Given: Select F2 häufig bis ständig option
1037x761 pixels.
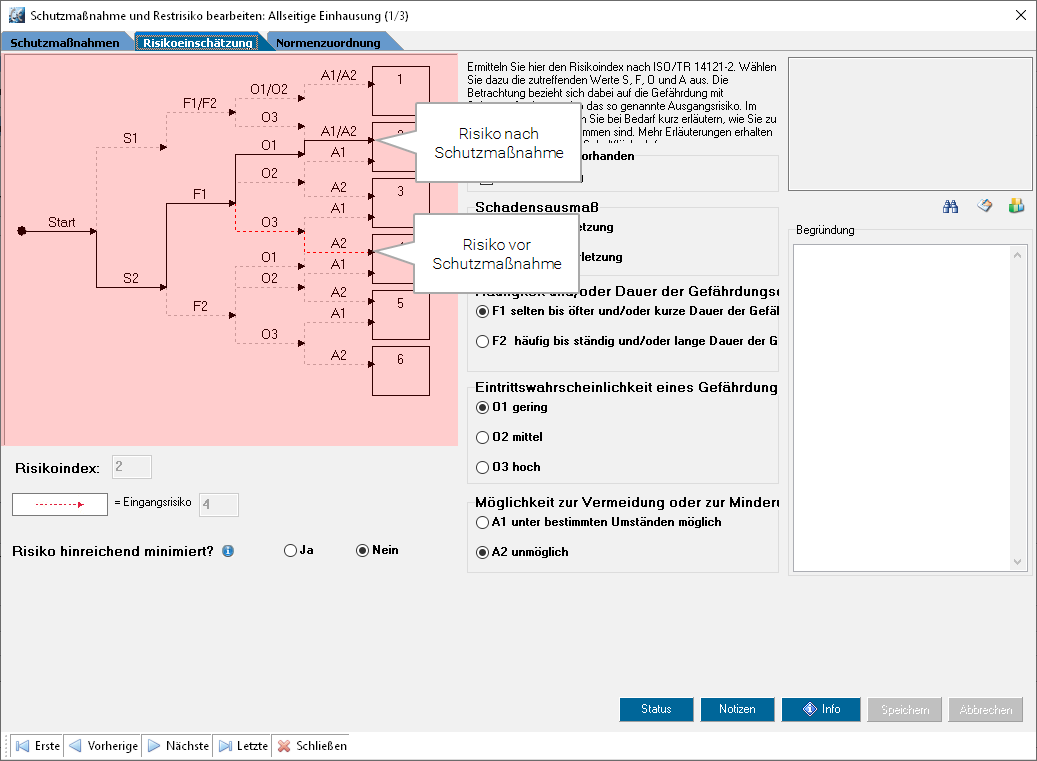Looking at the screenshot, I should pyautogui.click(x=483, y=341).
